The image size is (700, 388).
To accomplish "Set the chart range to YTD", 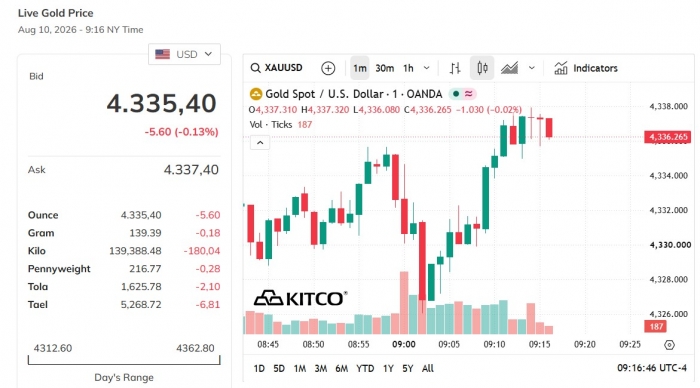I will (365, 368).
